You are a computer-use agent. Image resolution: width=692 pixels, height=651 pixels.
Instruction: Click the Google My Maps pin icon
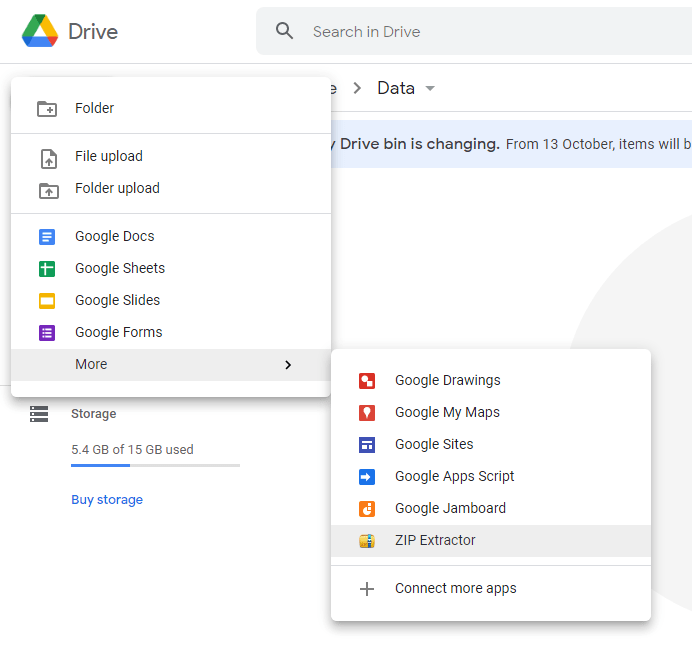pos(367,413)
